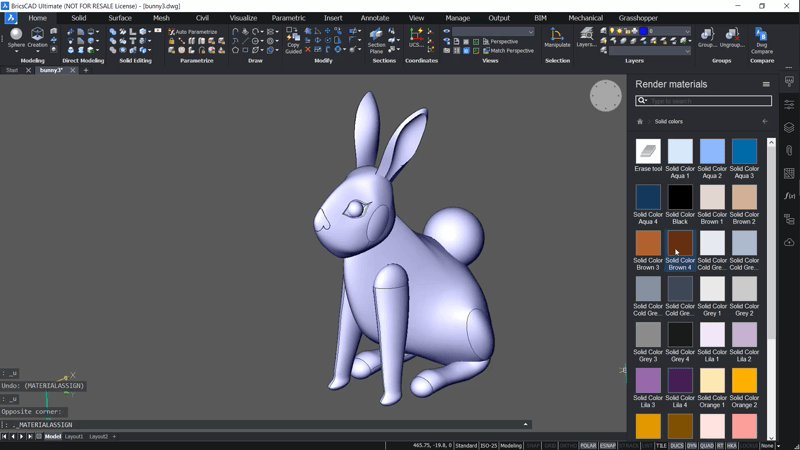Click the Copy Guided tool
This screenshot has height=450, width=800.
pos(293,41)
